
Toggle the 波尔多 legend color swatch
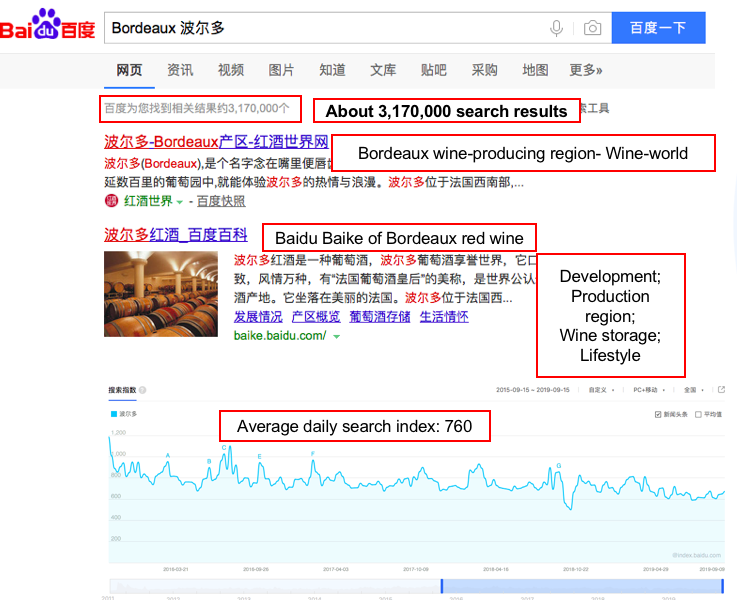pos(113,414)
